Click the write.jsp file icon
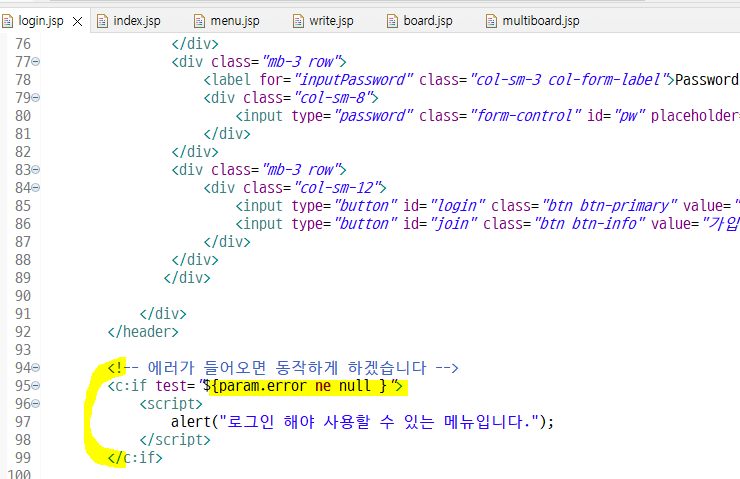The width and height of the screenshot is (740, 479). tap(298, 21)
